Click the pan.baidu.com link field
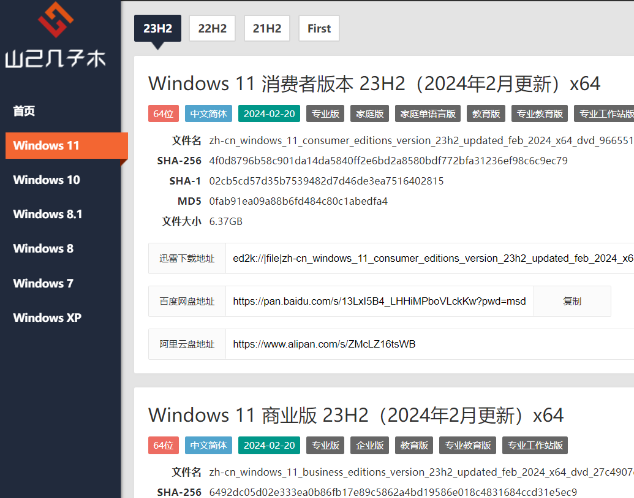Viewport: 634px width, 498px height. (379, 302)
